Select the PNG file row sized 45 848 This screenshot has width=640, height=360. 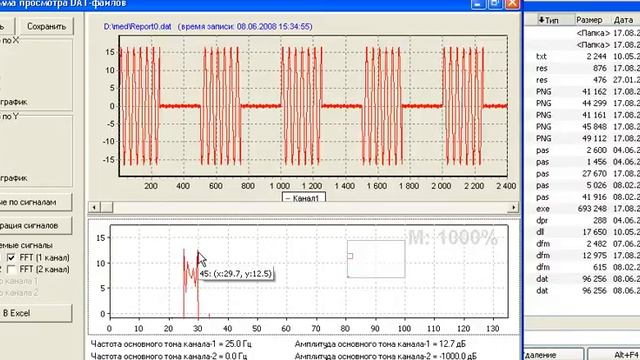(582, 127)
